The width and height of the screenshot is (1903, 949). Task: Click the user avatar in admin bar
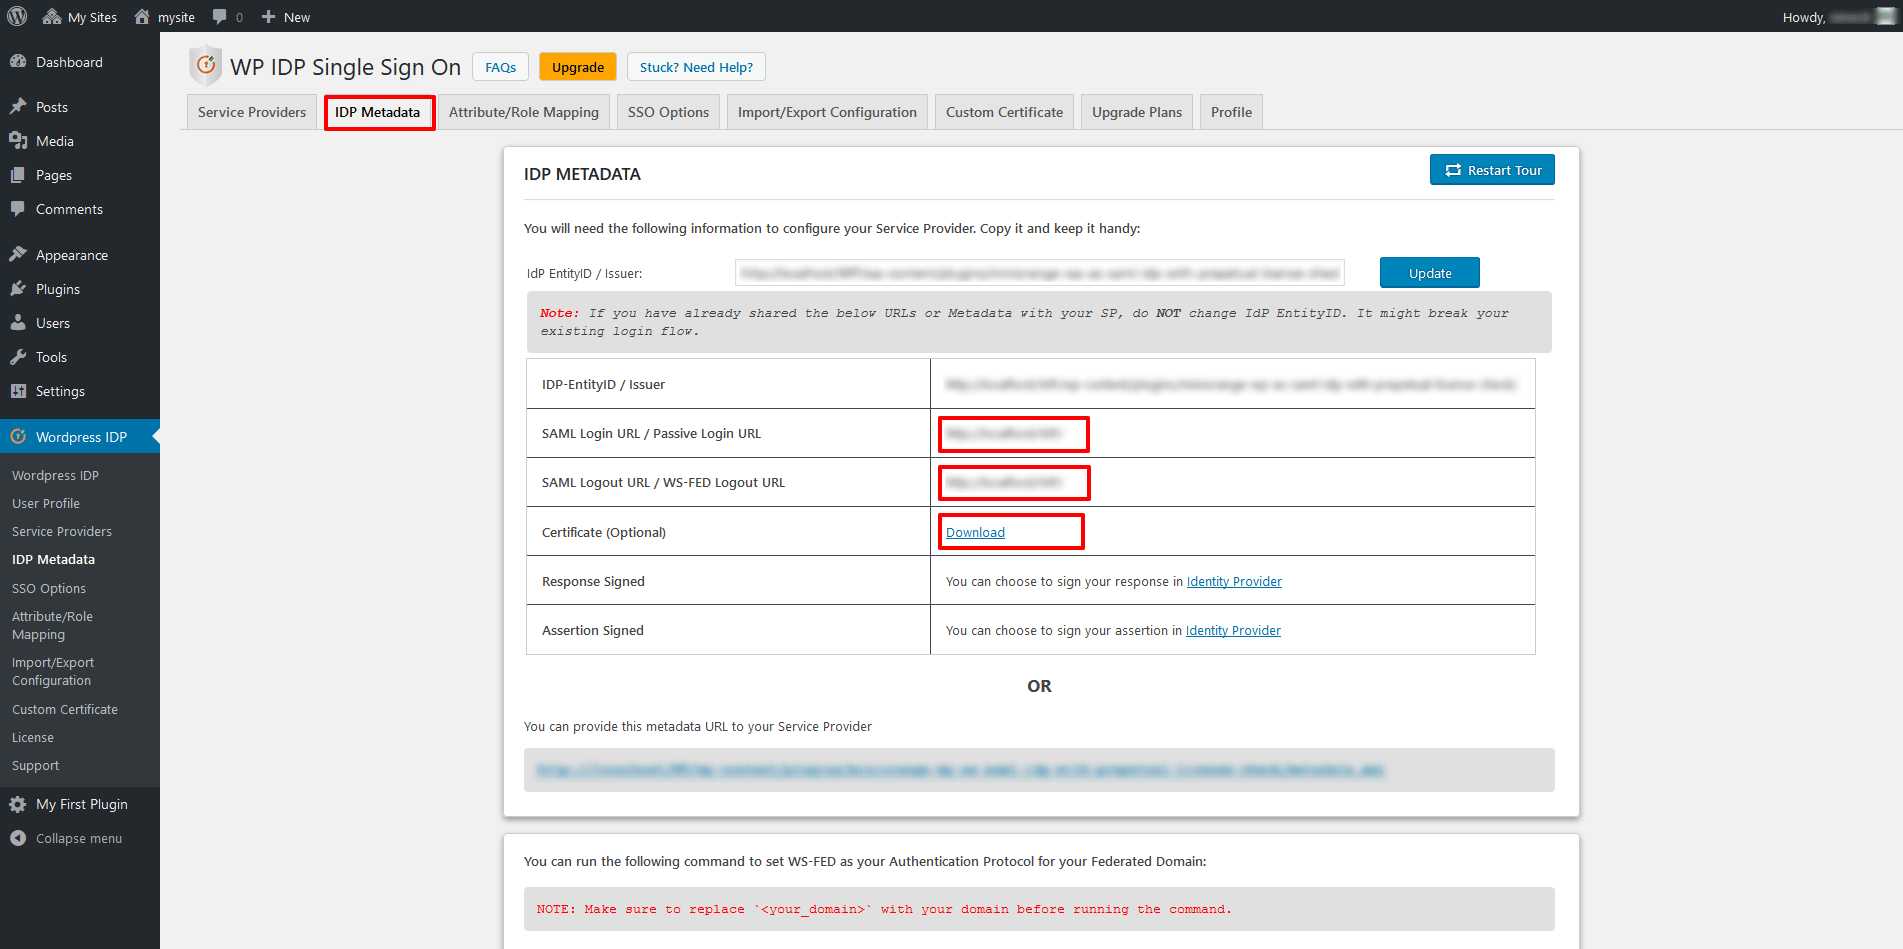(x=1886, y=16)
